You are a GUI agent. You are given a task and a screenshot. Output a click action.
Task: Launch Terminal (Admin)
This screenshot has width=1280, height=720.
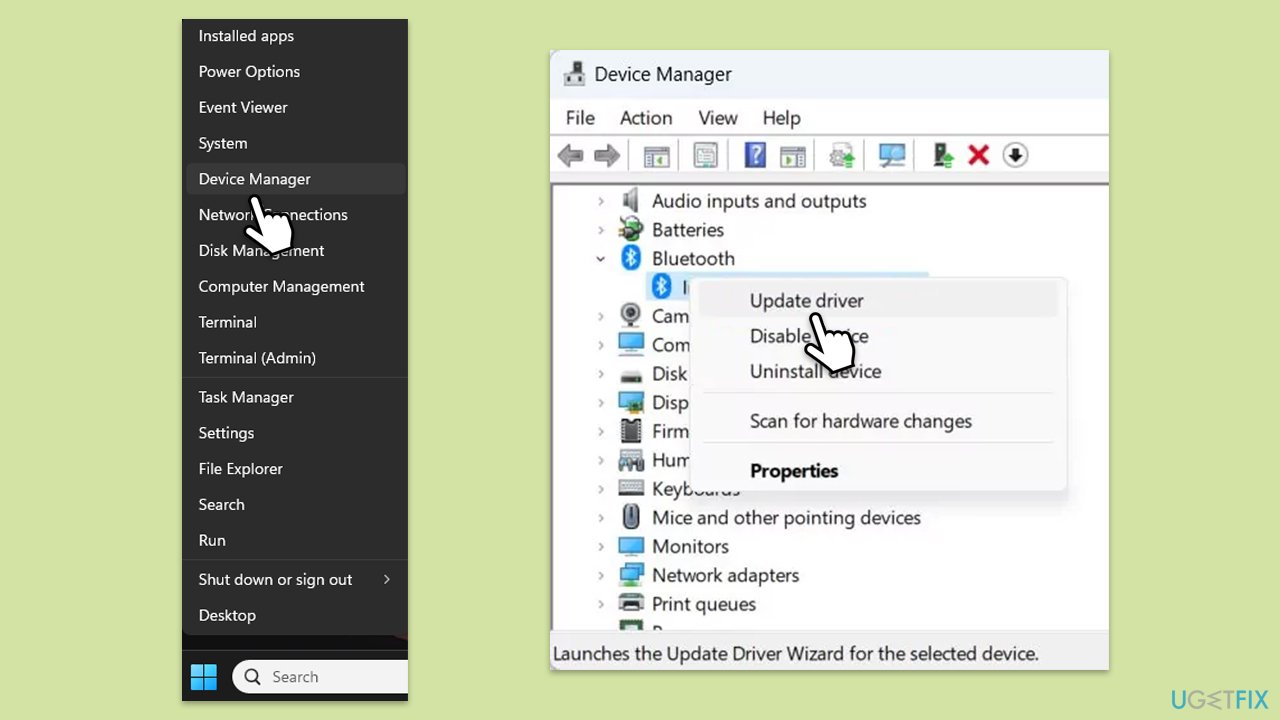tap(295, 358)
